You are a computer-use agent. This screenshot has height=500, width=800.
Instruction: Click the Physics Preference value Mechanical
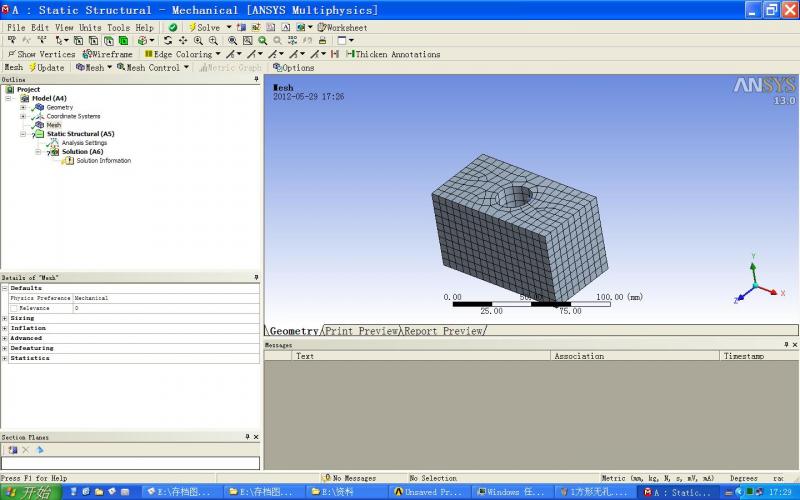[x=166, y=298]
